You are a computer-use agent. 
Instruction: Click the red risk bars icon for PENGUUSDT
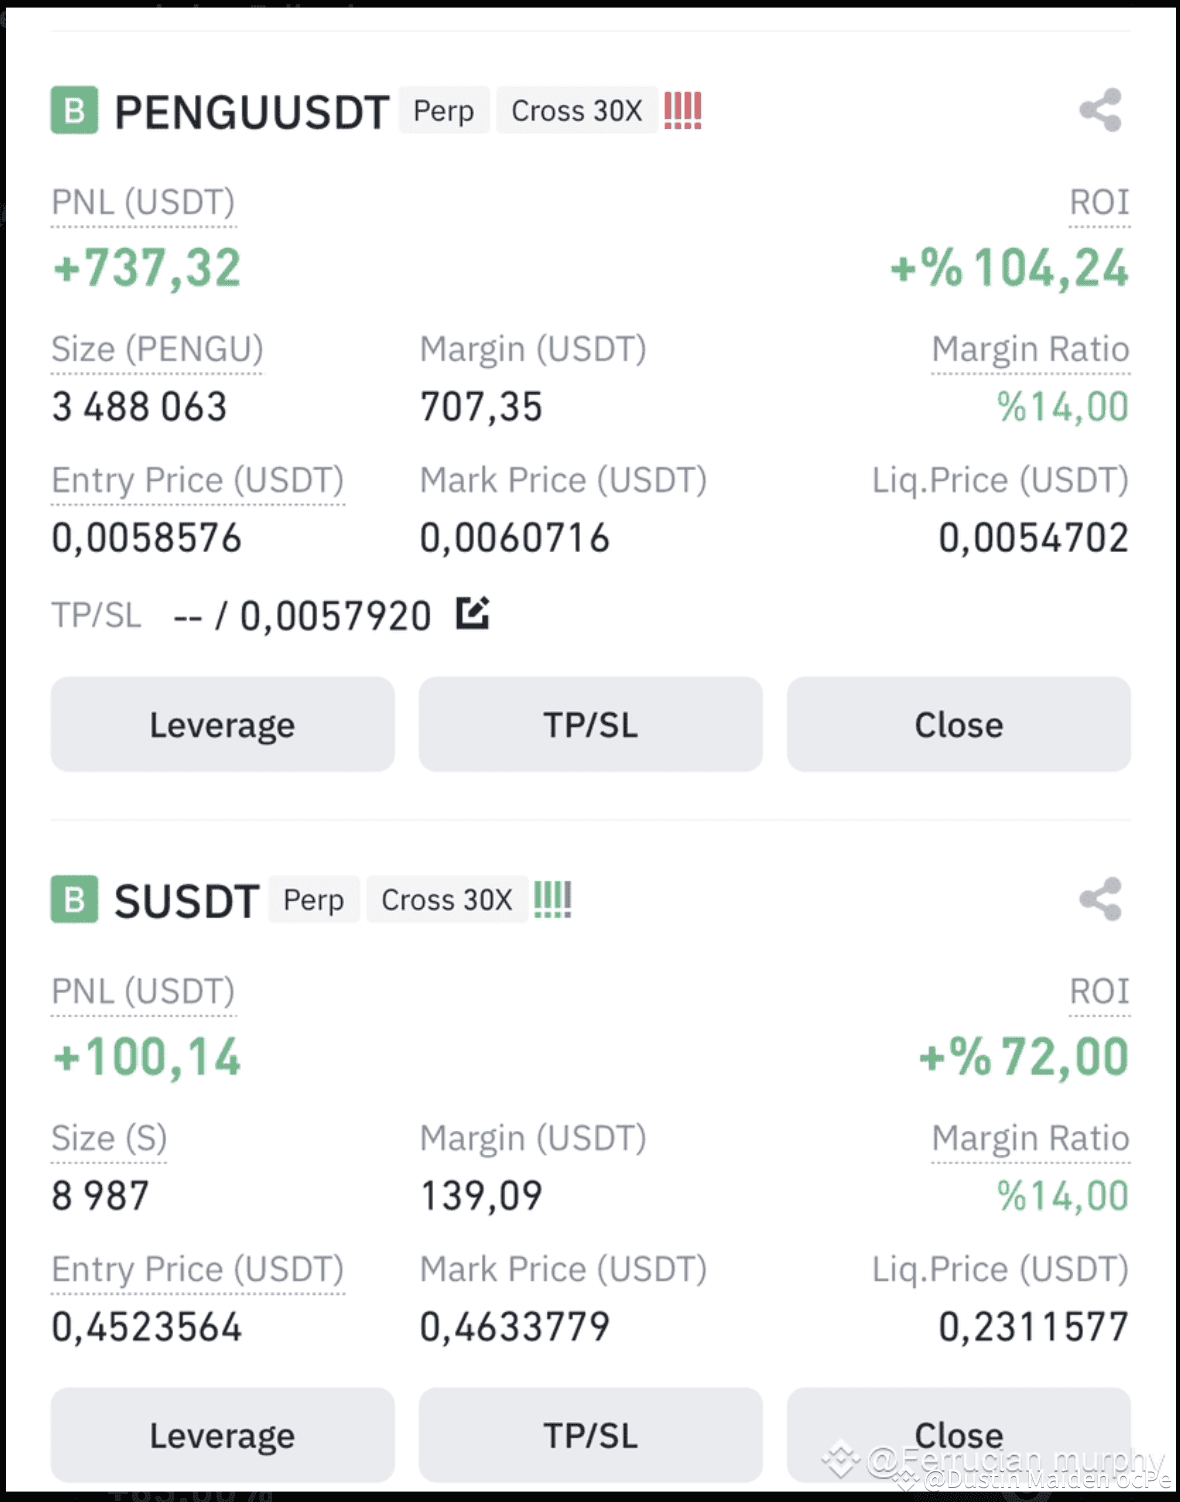click(x=682, y=110)
